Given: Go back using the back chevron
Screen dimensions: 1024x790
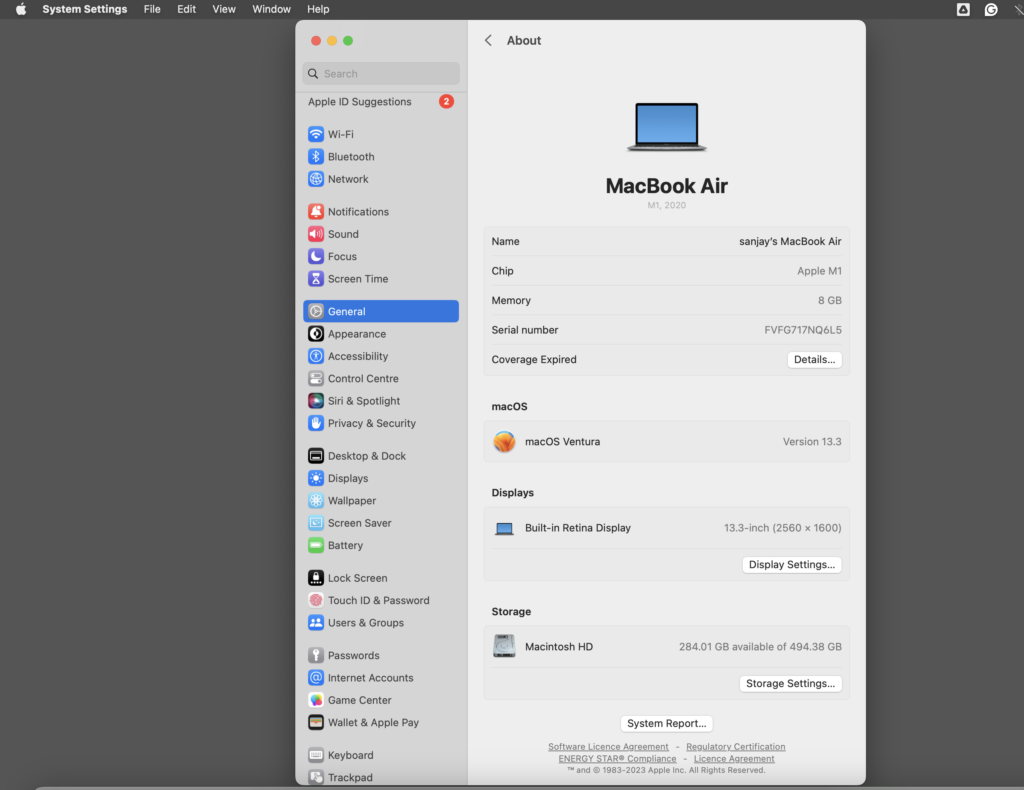Looking at the screenshot, I should [x=488, y=40].
